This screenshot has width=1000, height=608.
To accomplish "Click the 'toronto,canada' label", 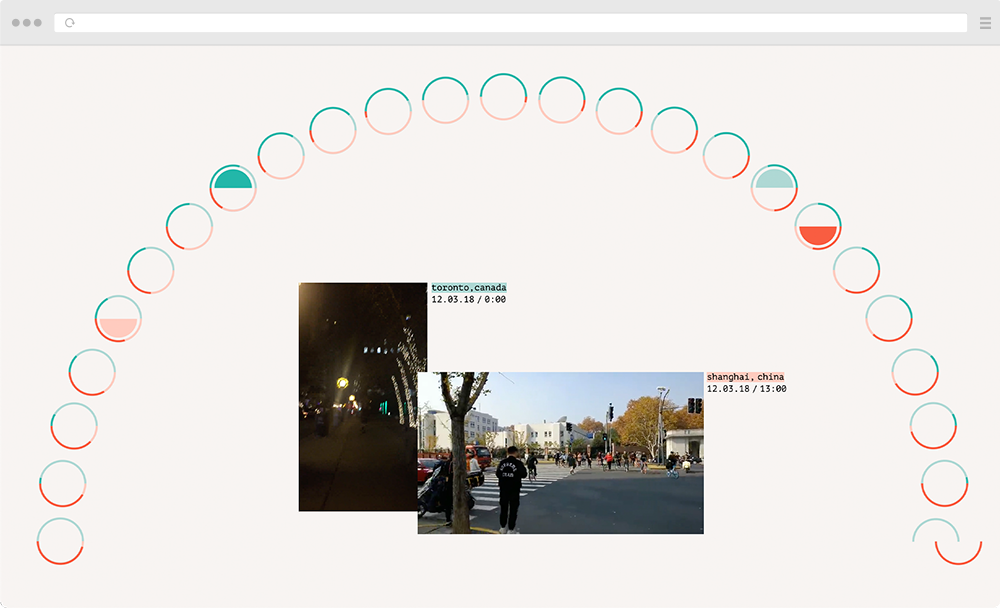I will (469, 288).
